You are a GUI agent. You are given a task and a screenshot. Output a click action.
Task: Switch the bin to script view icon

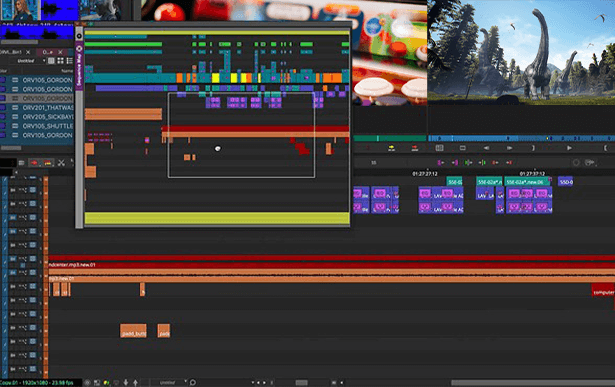(x=69, y=61)
